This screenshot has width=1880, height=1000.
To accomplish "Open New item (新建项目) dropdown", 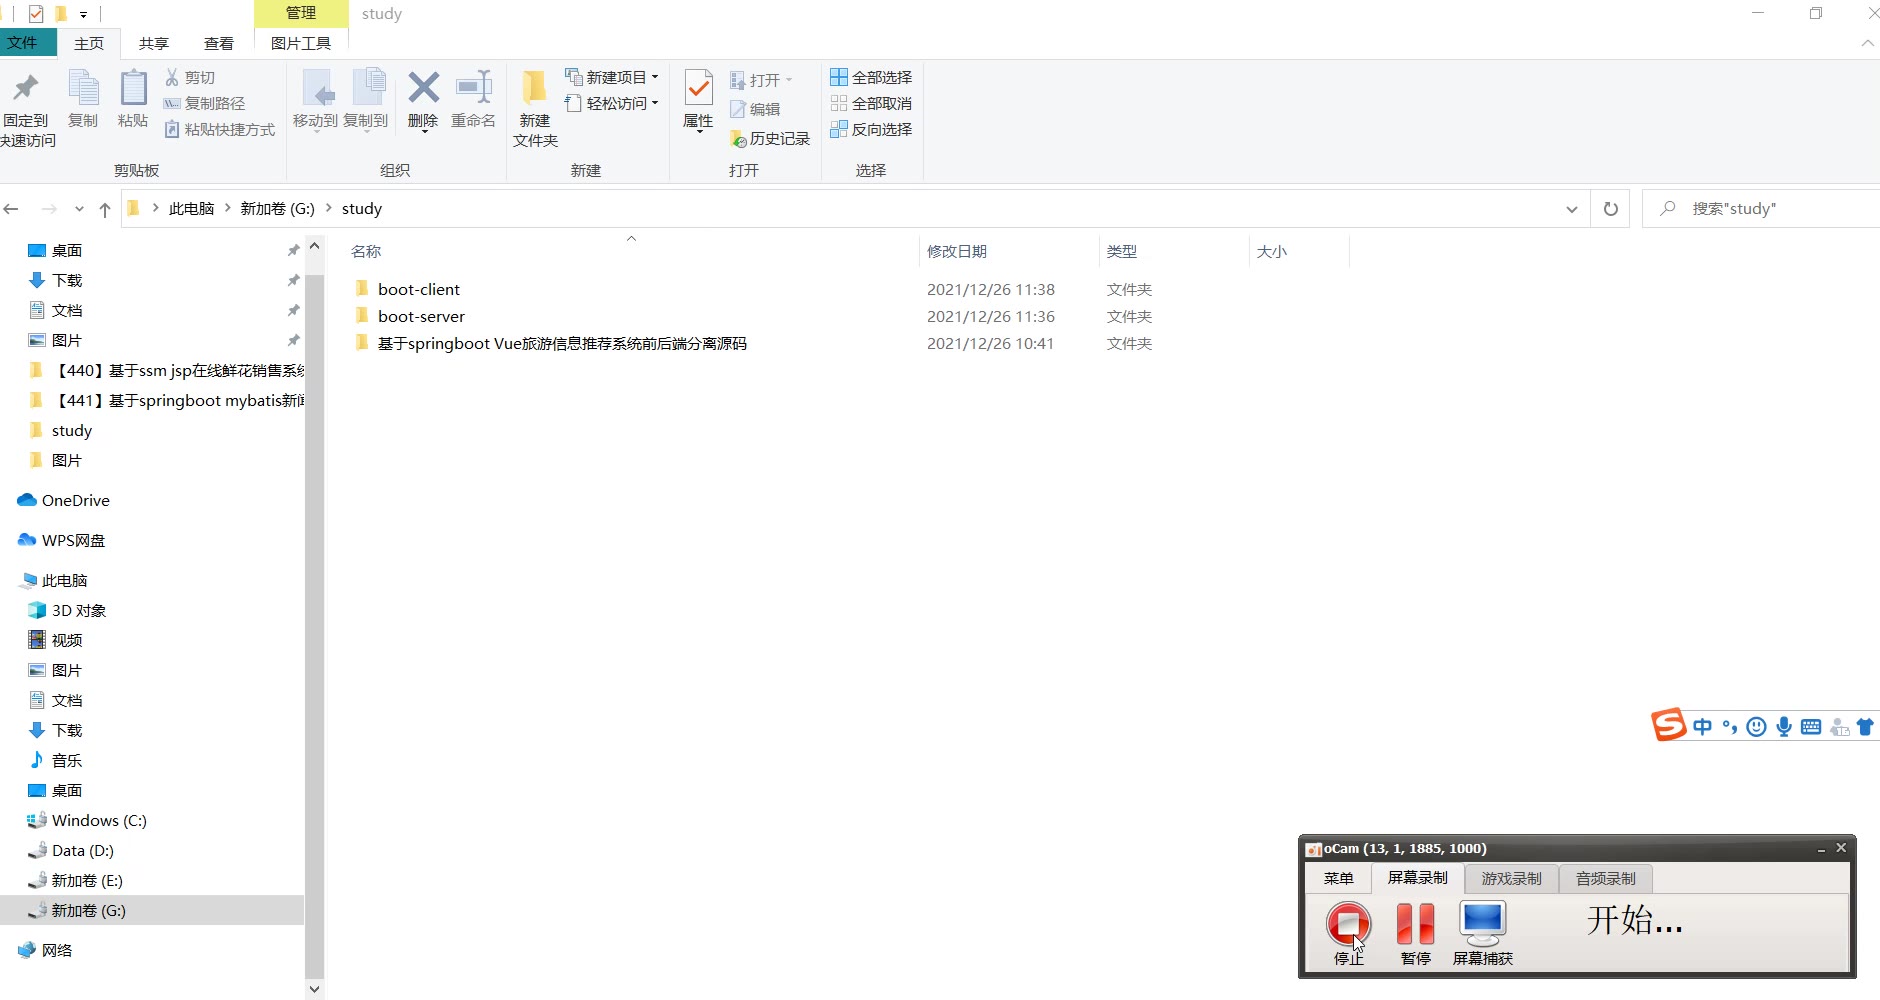I will [612, 77].
